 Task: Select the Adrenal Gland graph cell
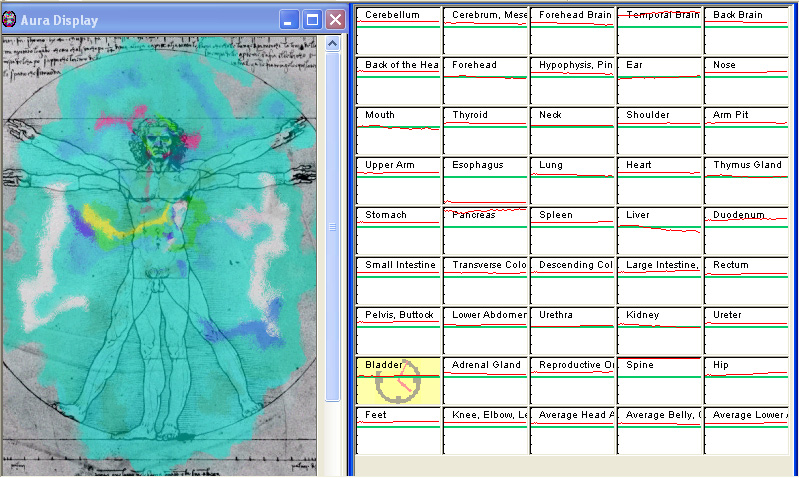click(x=485, y=380)
